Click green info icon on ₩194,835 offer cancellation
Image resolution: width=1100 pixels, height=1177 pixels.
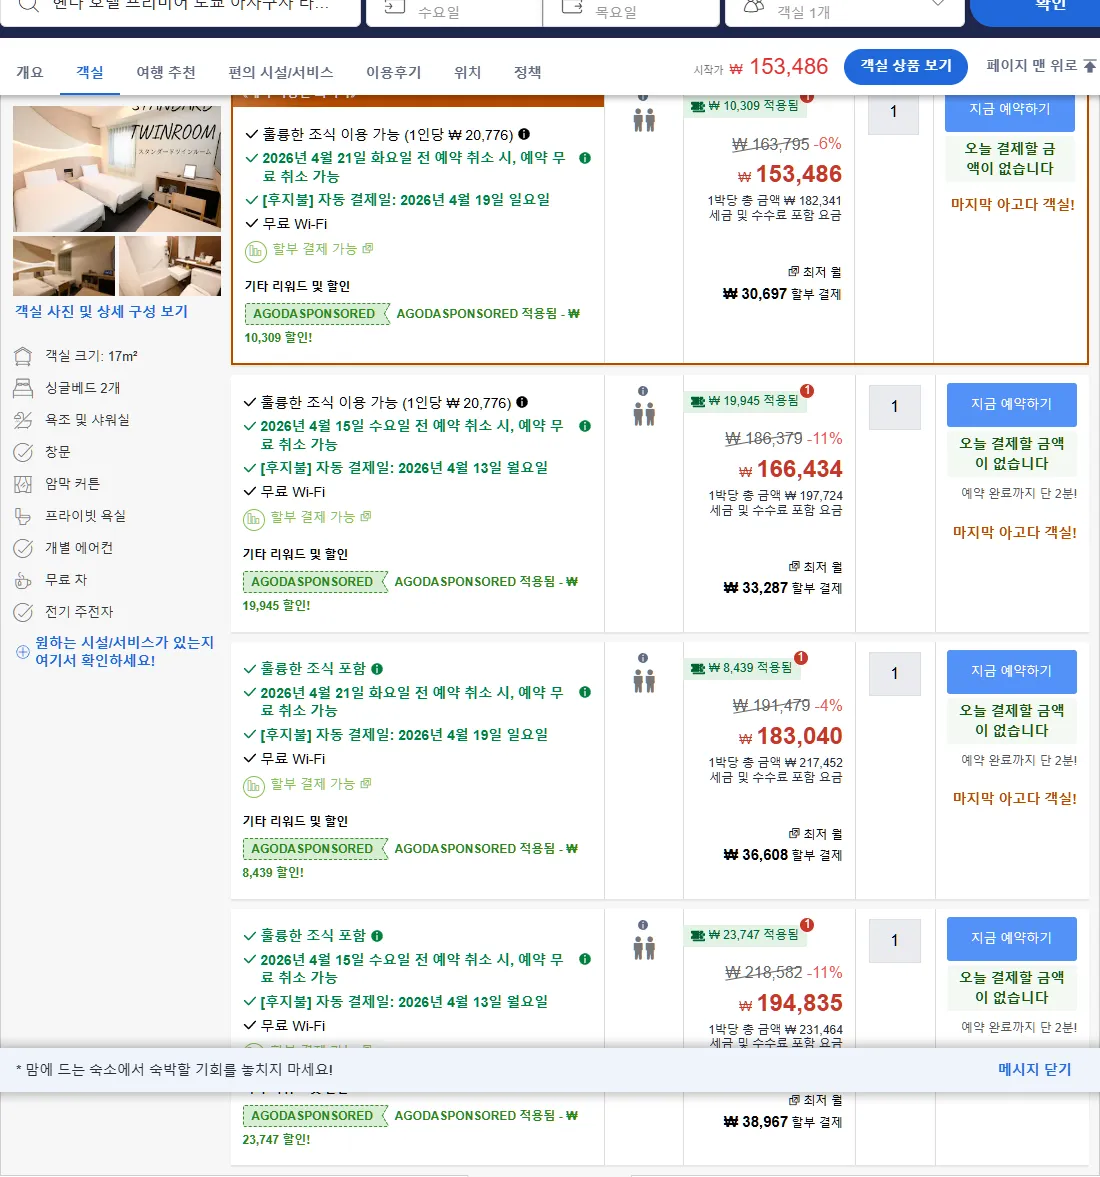click(585, 959)
